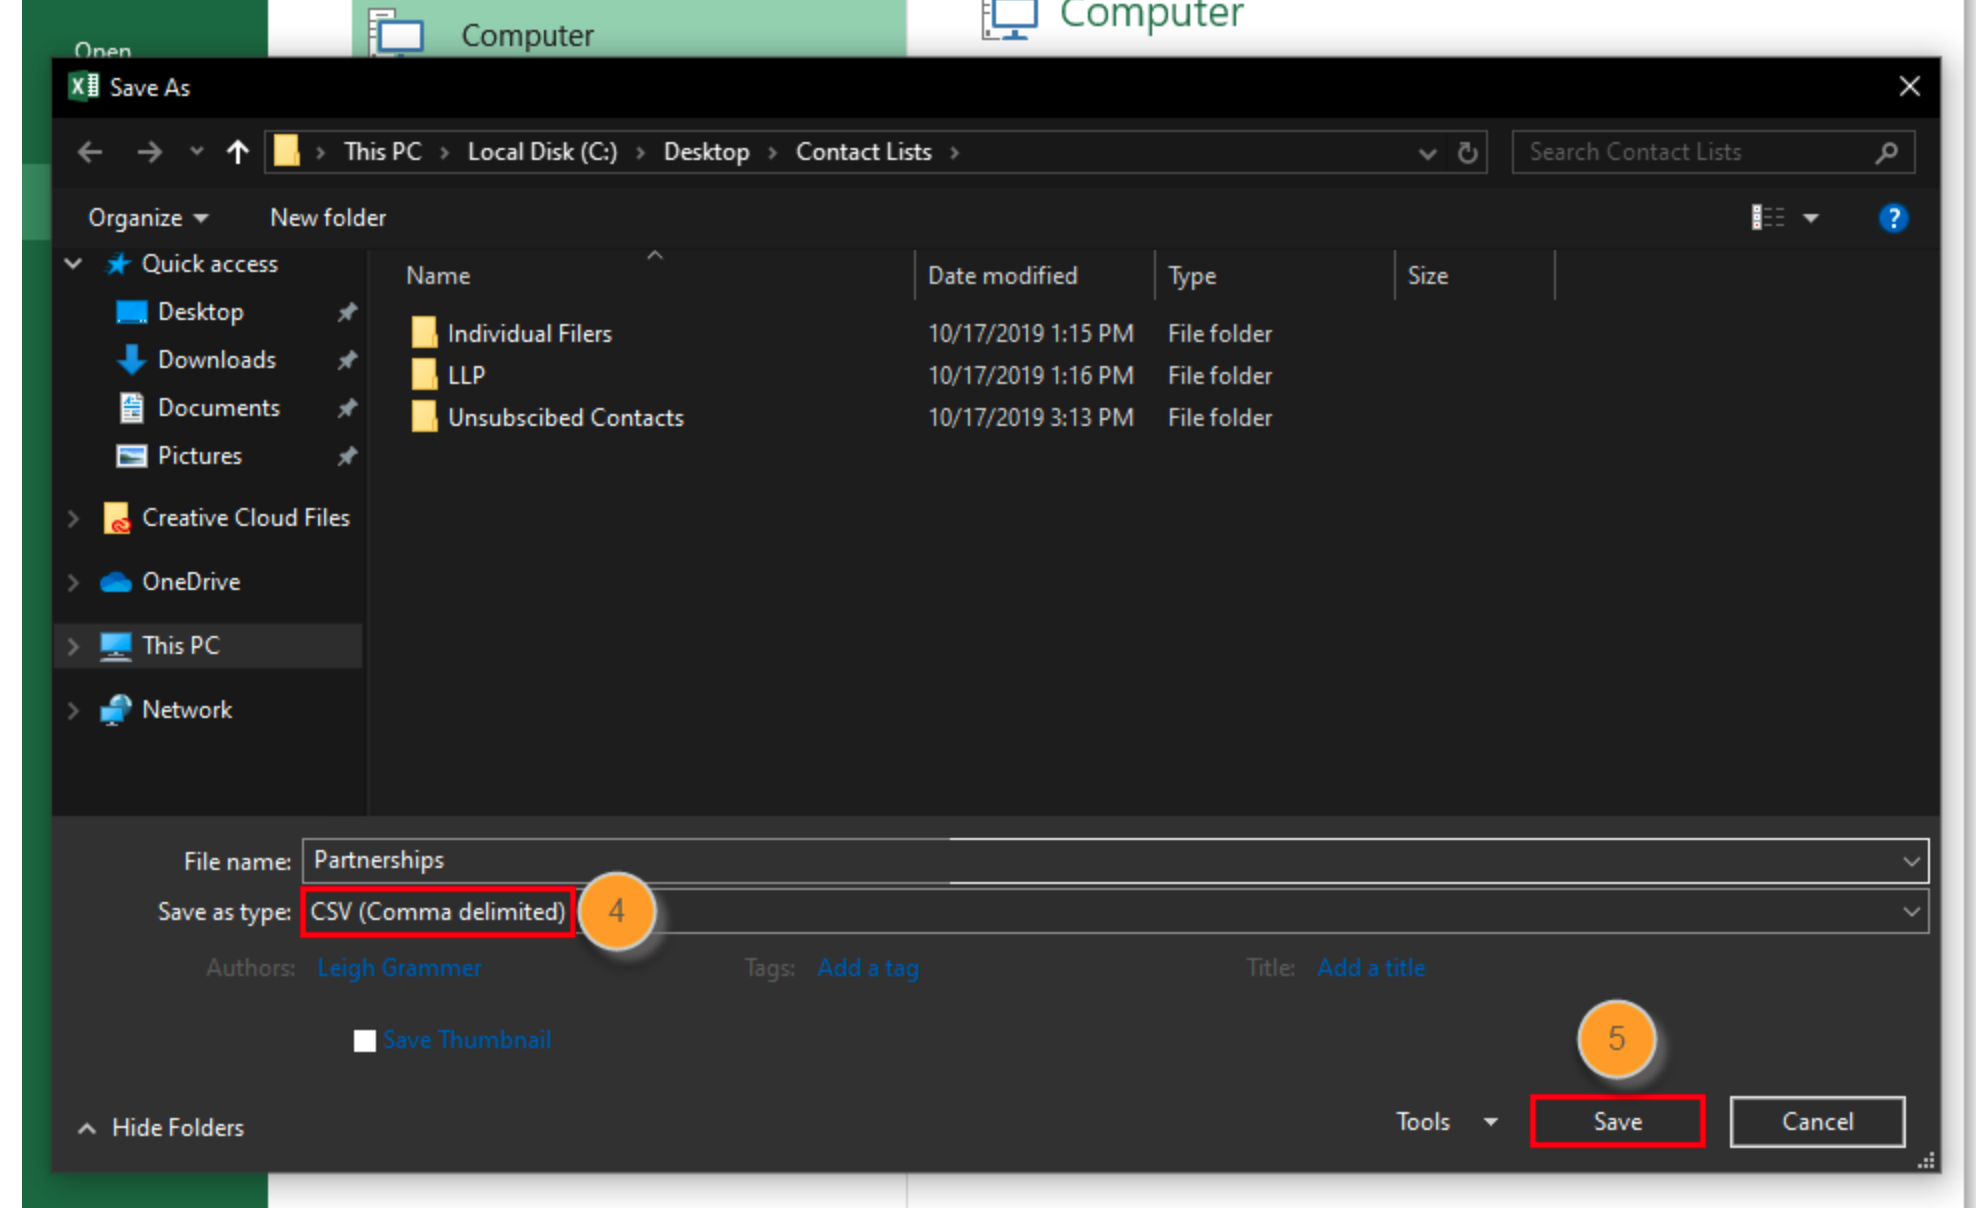Click the refresh address bar icon
Viewport: 1976px width, 1208px height.
1467,153
